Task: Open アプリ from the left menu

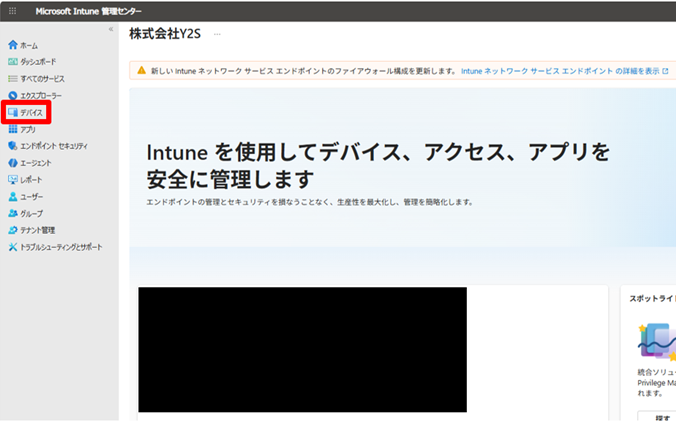Action: point(28,130)
